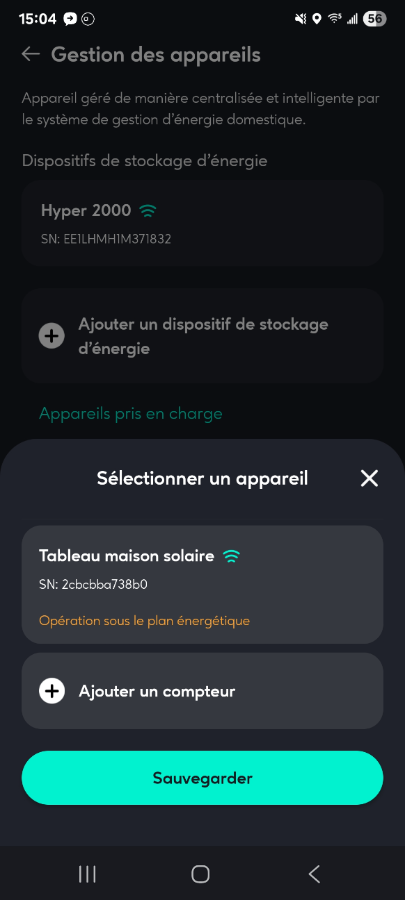Tap plus icon for adding storage device
405x900 pixels.
coord(52,336)
